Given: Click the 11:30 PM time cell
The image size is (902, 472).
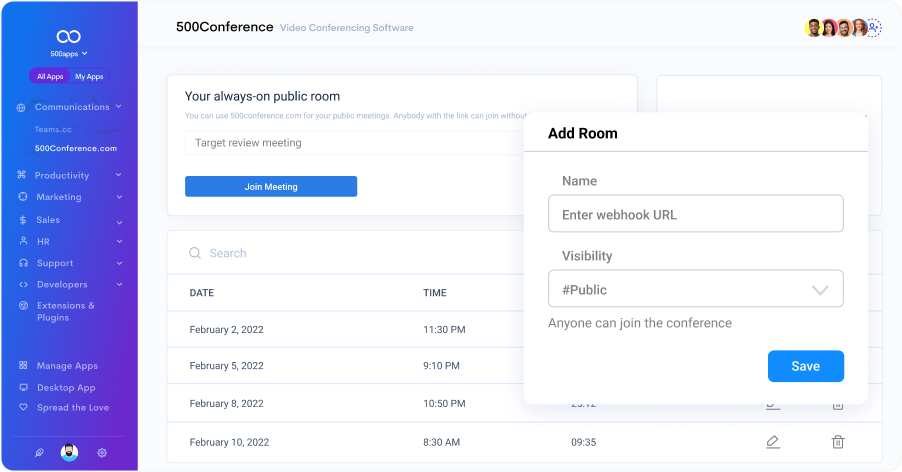Looking at the screenshot, I should [x=445, y=329].
